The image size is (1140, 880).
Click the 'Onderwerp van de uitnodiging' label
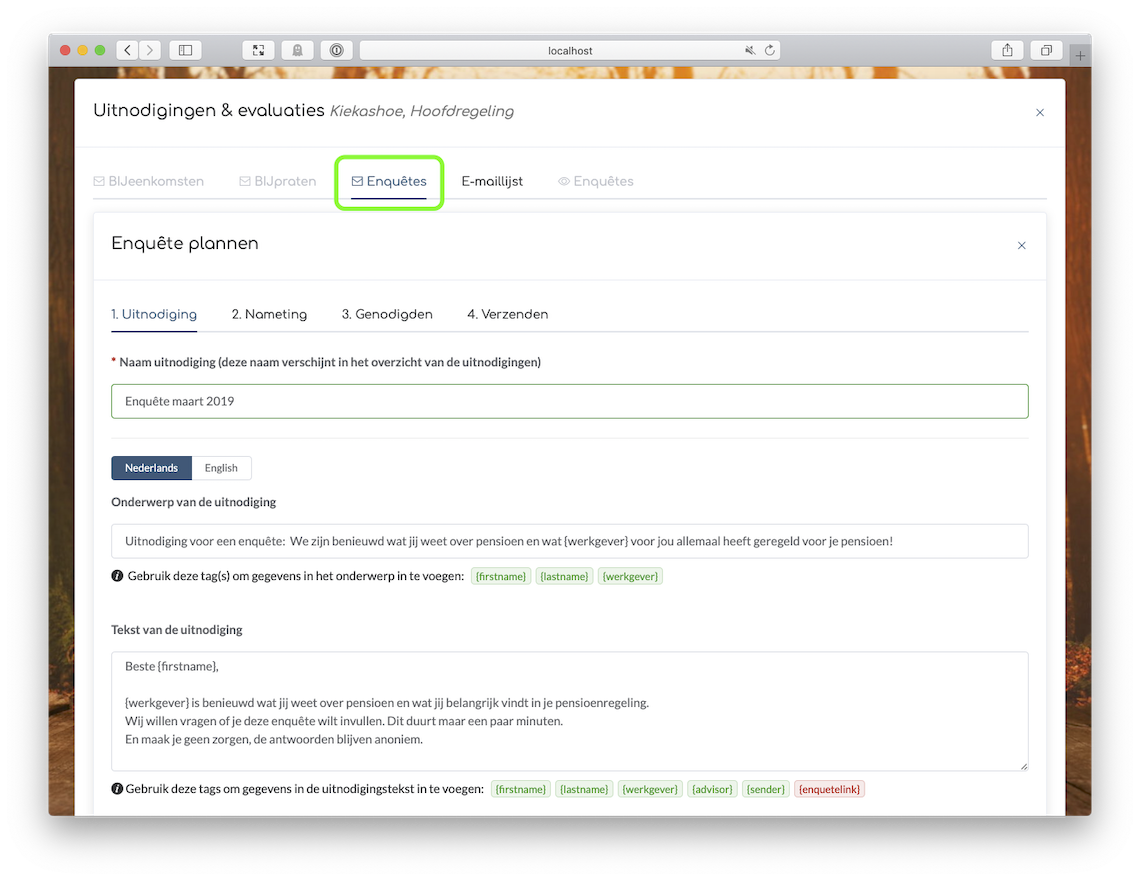pyautogui.click(x=193, y=502)
